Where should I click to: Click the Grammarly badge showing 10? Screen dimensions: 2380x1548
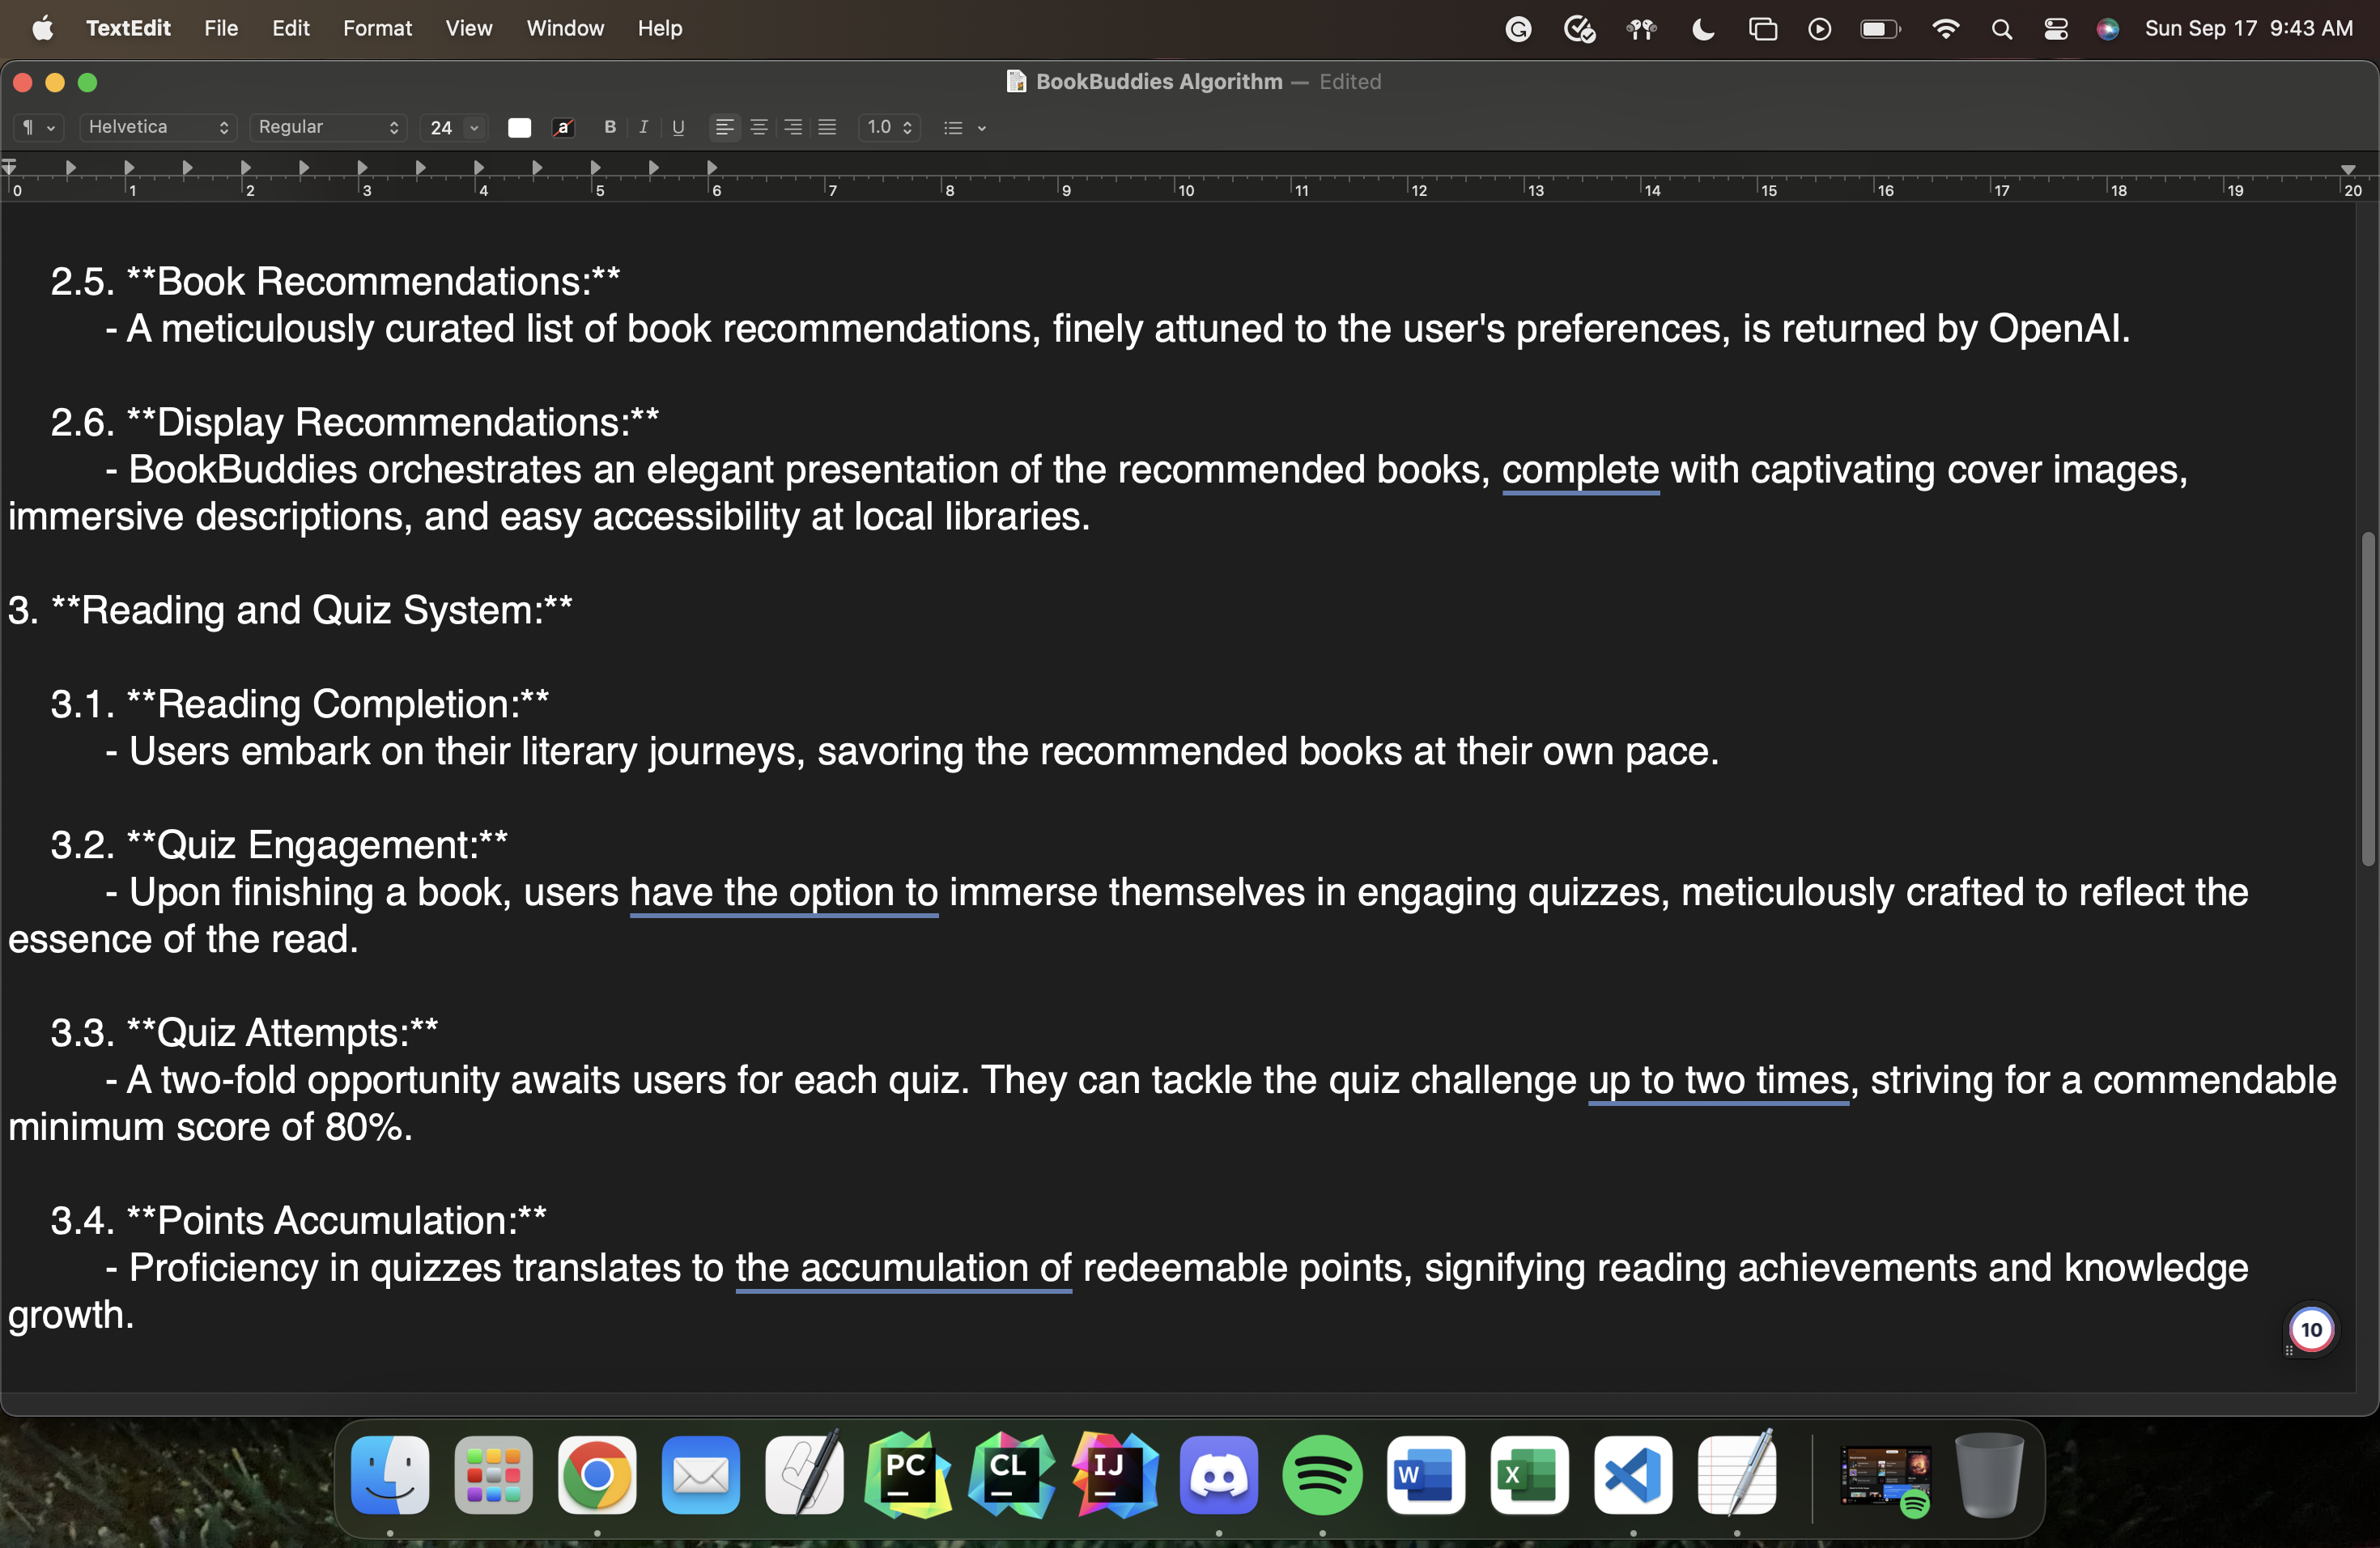coord(2311,1329)
